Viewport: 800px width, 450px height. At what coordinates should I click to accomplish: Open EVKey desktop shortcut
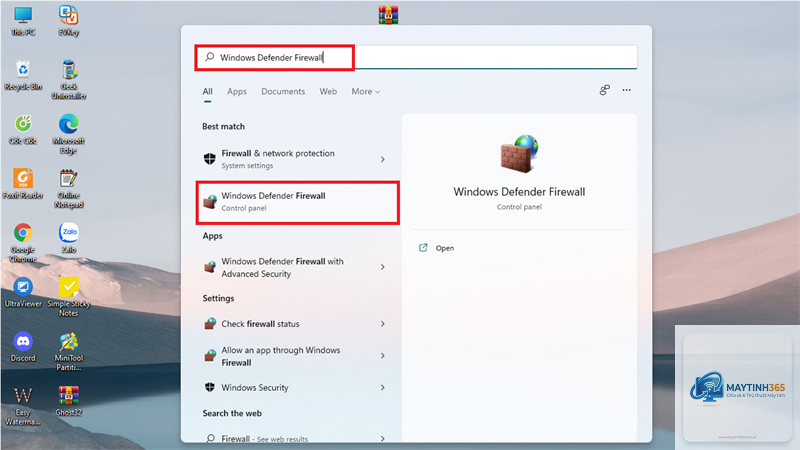coord(68,21)
